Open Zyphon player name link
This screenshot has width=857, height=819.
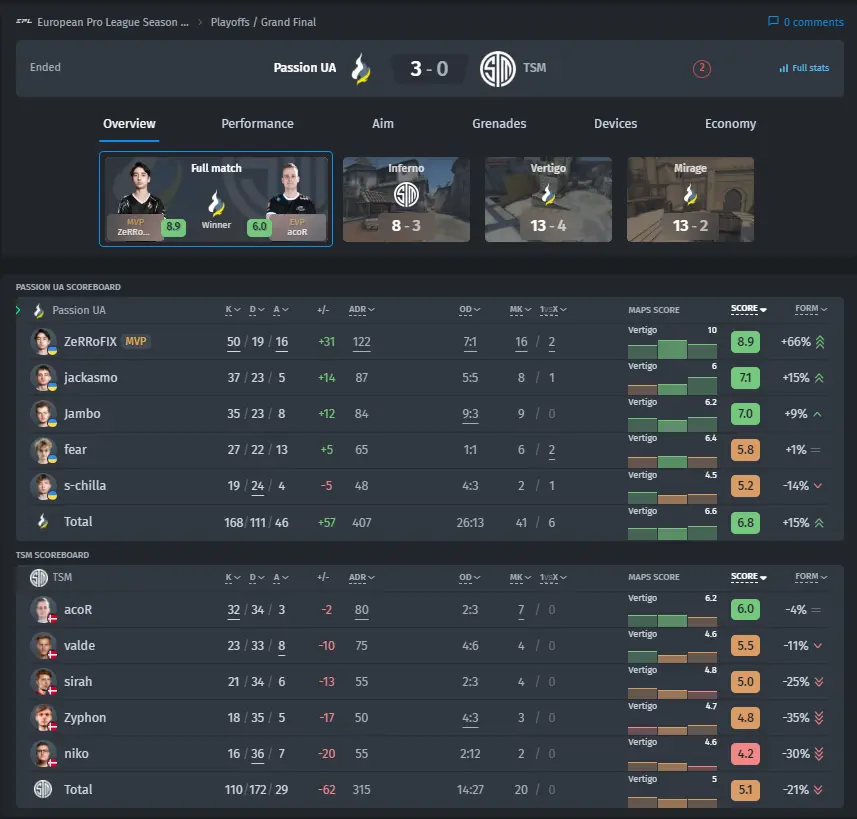(x=85, y=718)
